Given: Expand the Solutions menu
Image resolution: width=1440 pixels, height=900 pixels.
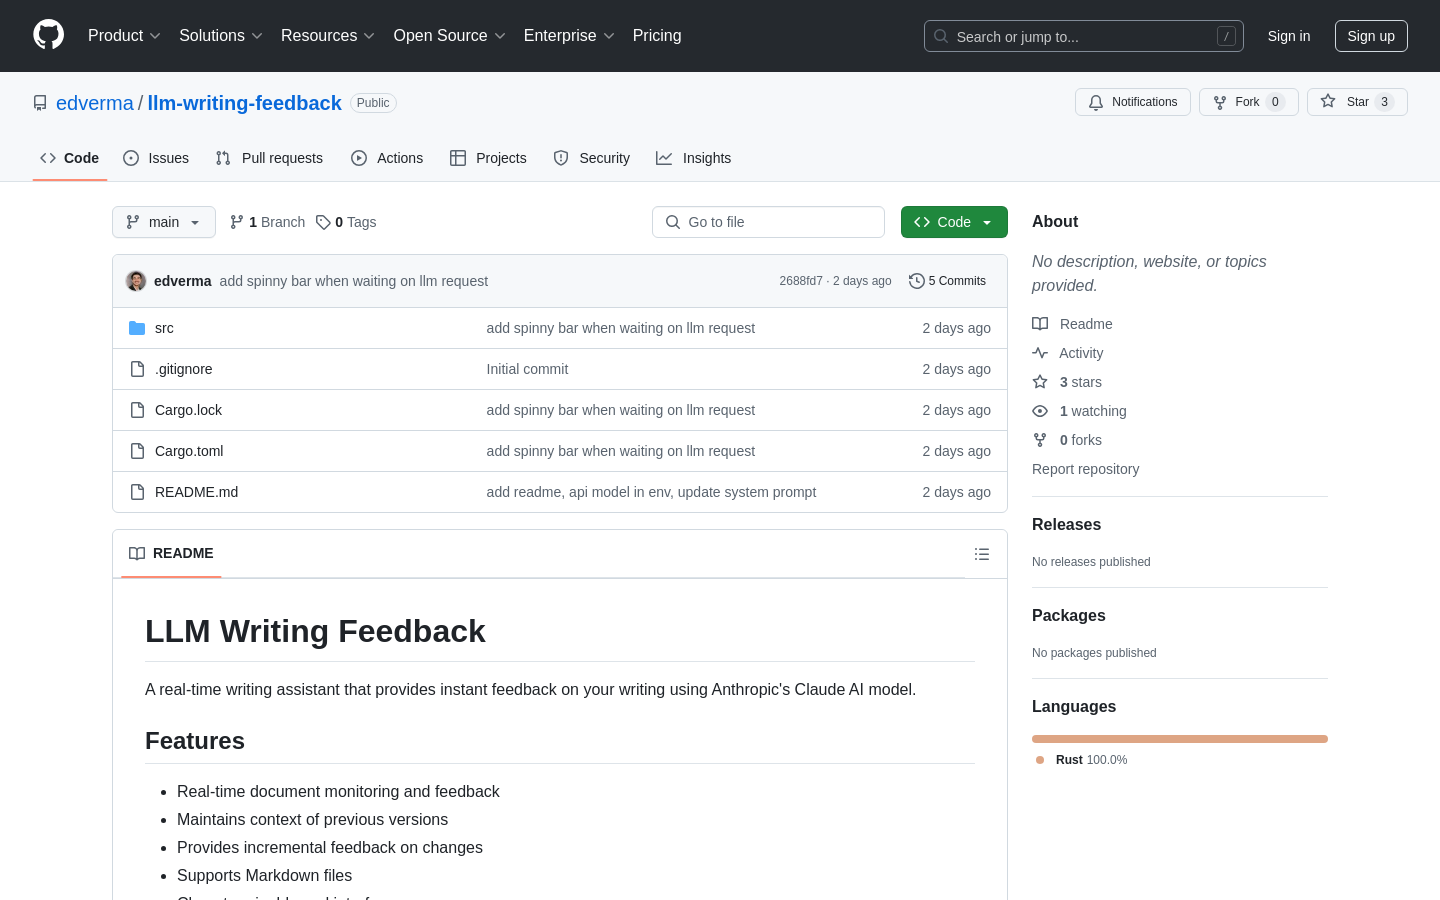Looking at the screenshot, I should coord(221,36).
